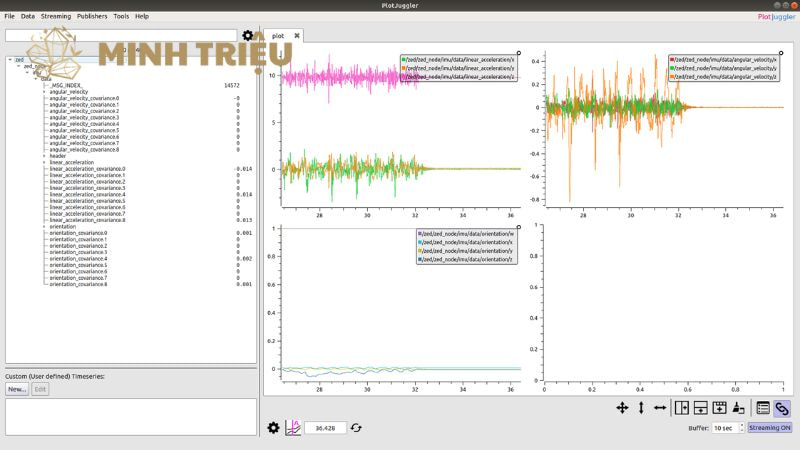Viewport: 800px width, 450px height.
Task: Click the vertical zoom arrows icon
Action: [x=641, y=408]
